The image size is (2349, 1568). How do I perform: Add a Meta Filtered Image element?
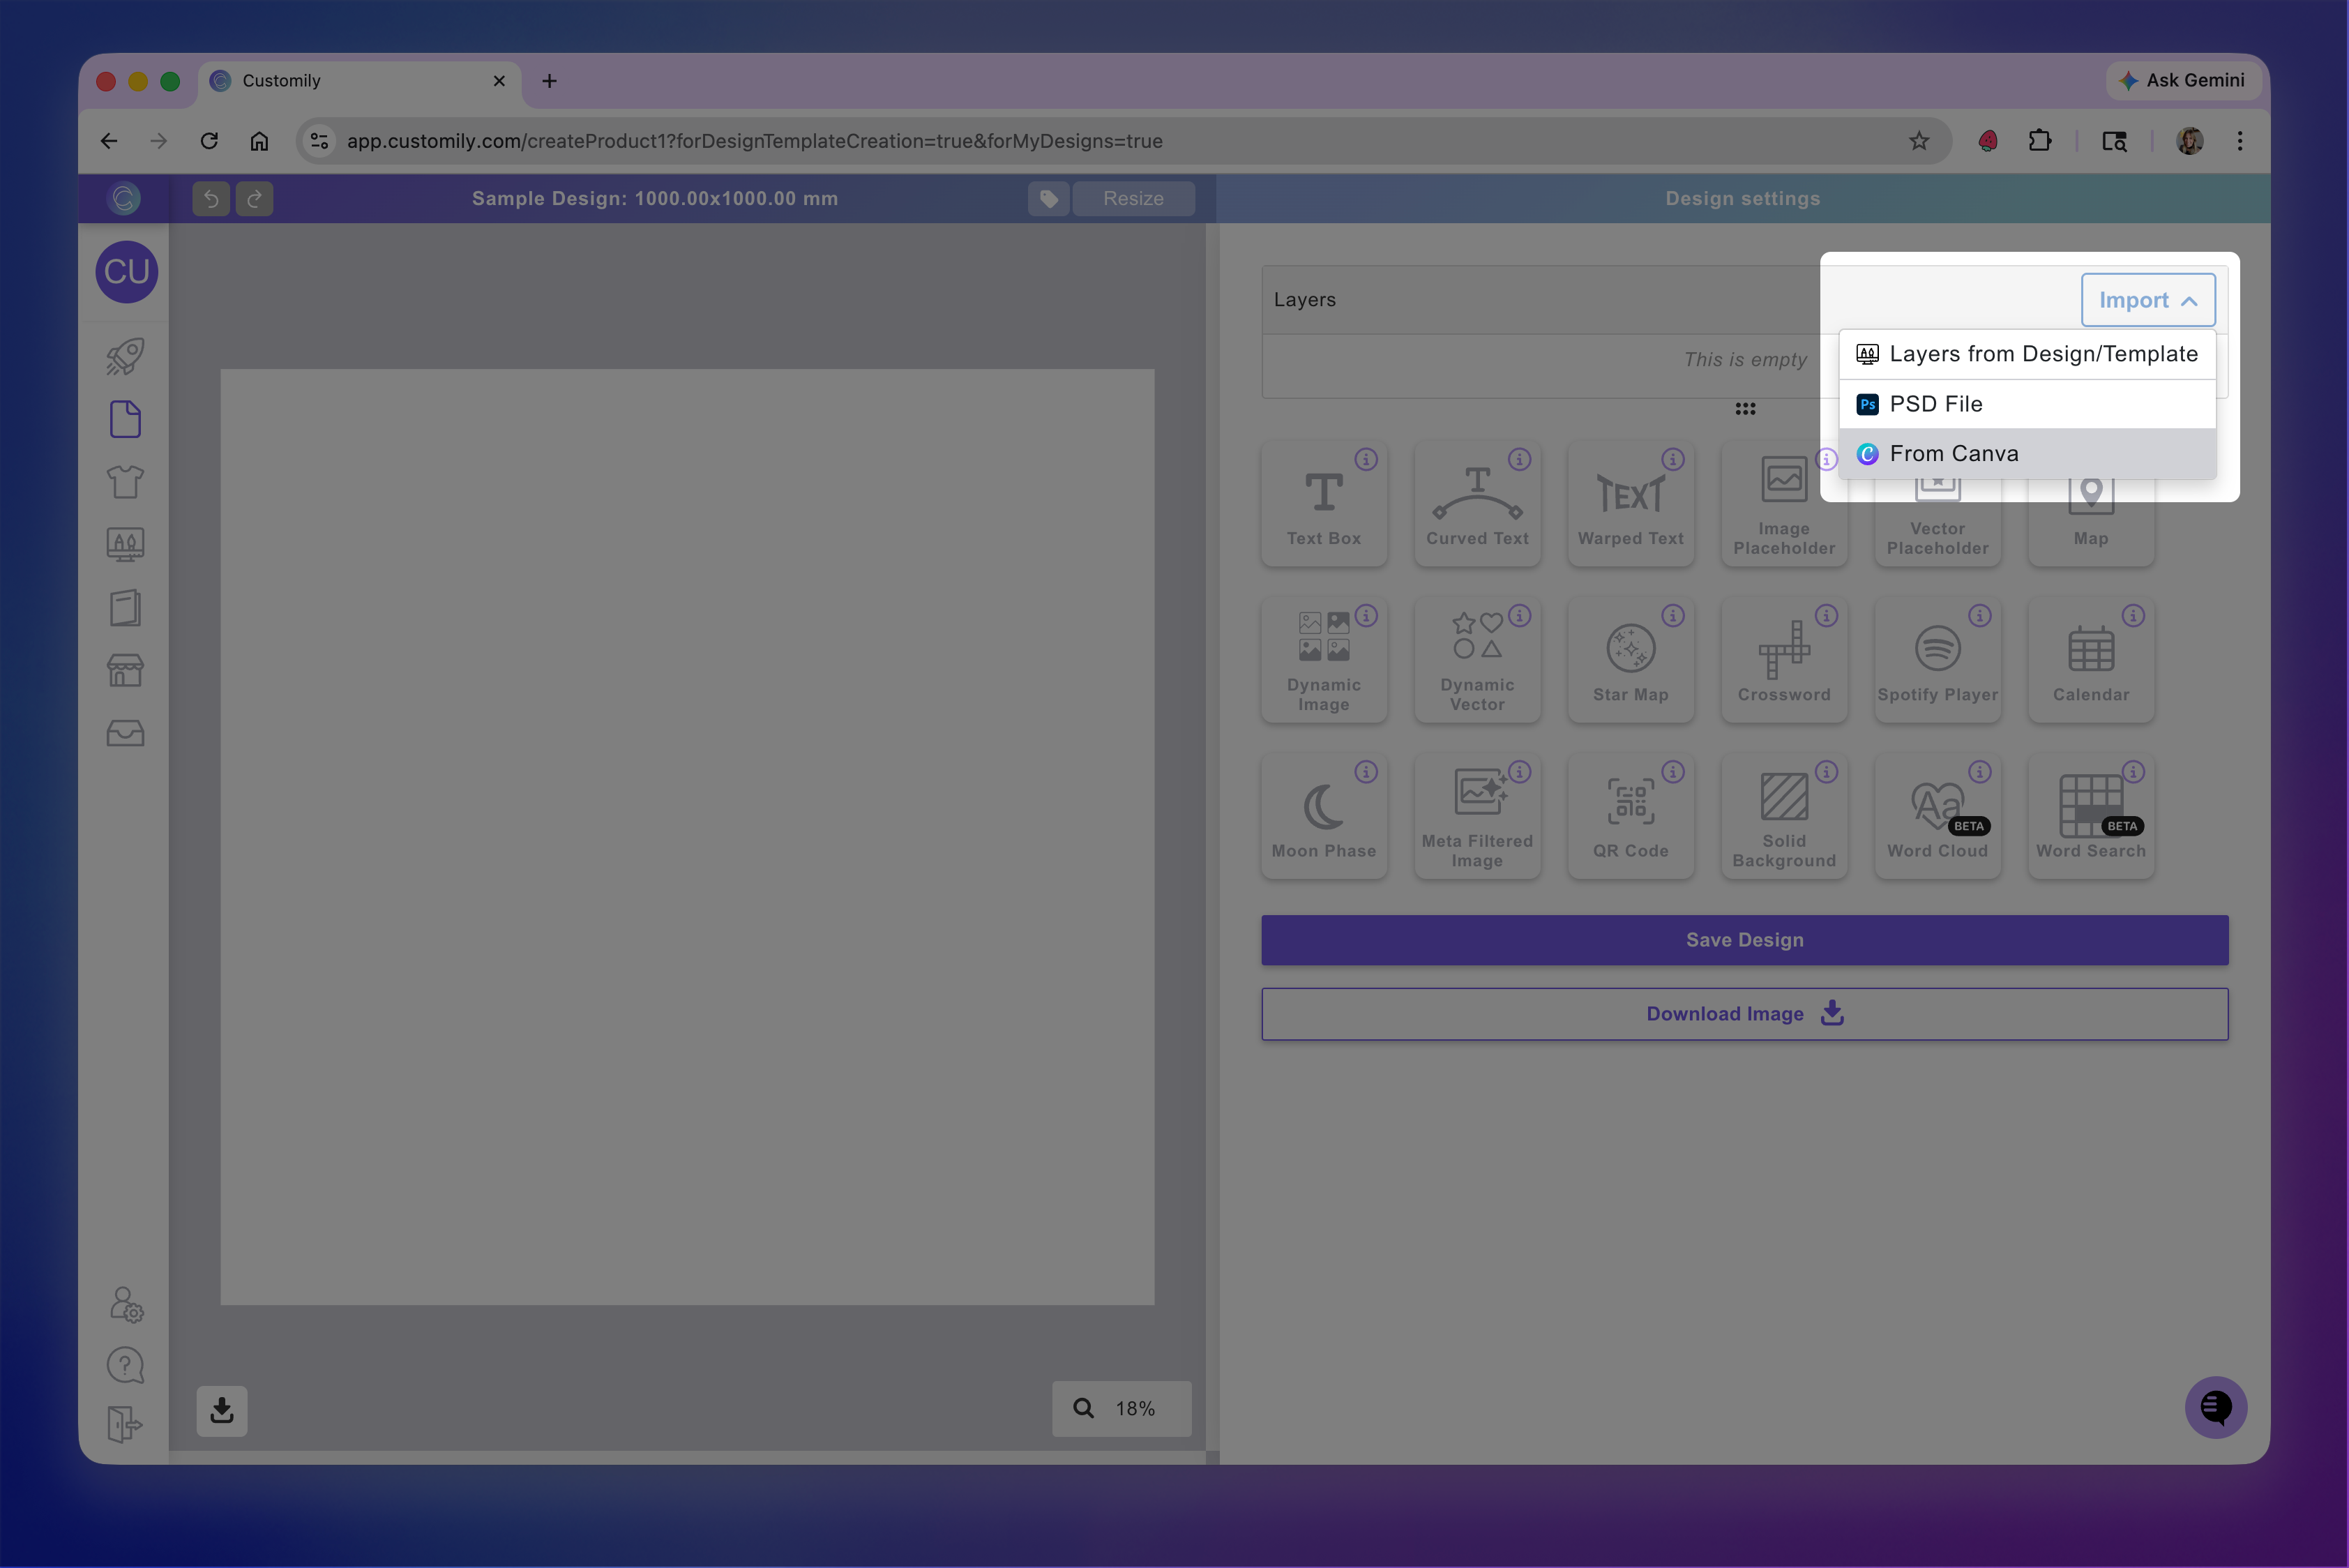pos(1477,817)
